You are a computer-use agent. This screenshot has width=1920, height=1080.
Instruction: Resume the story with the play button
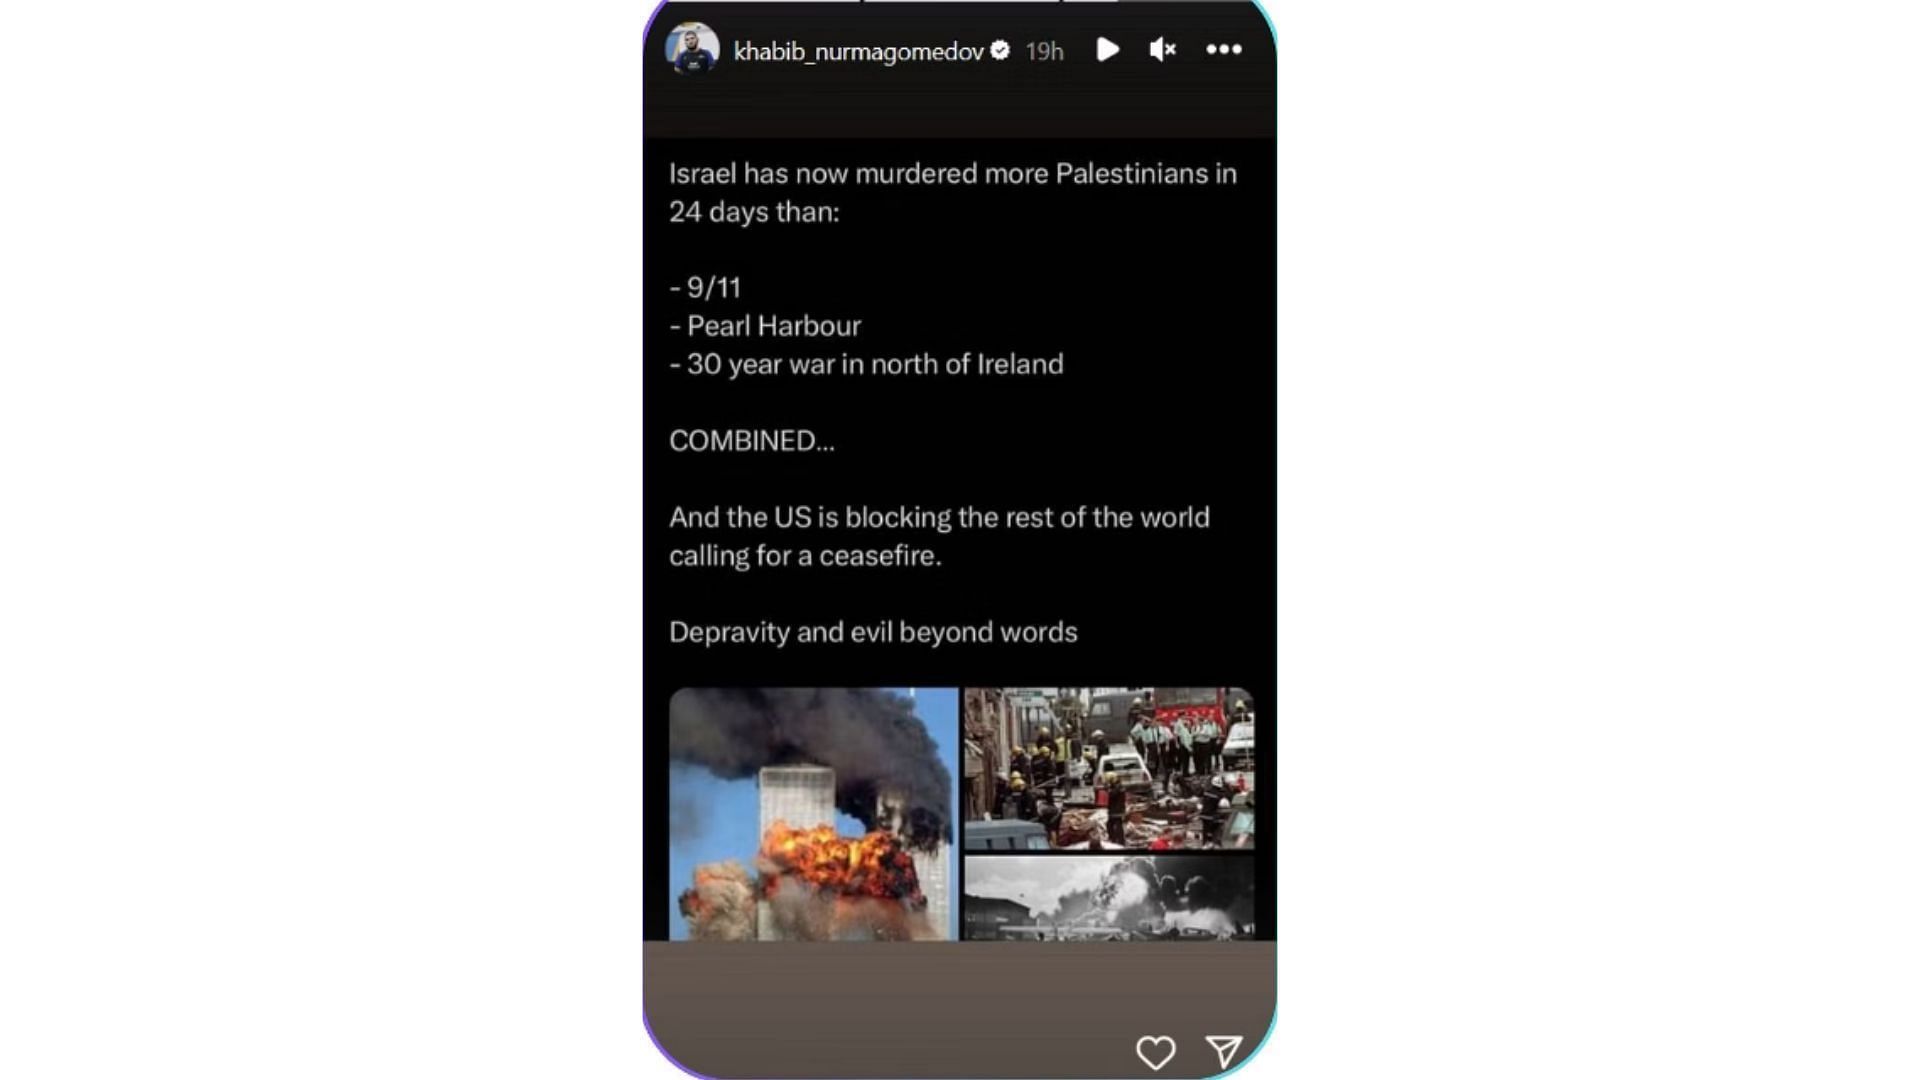click(1107, 50)
